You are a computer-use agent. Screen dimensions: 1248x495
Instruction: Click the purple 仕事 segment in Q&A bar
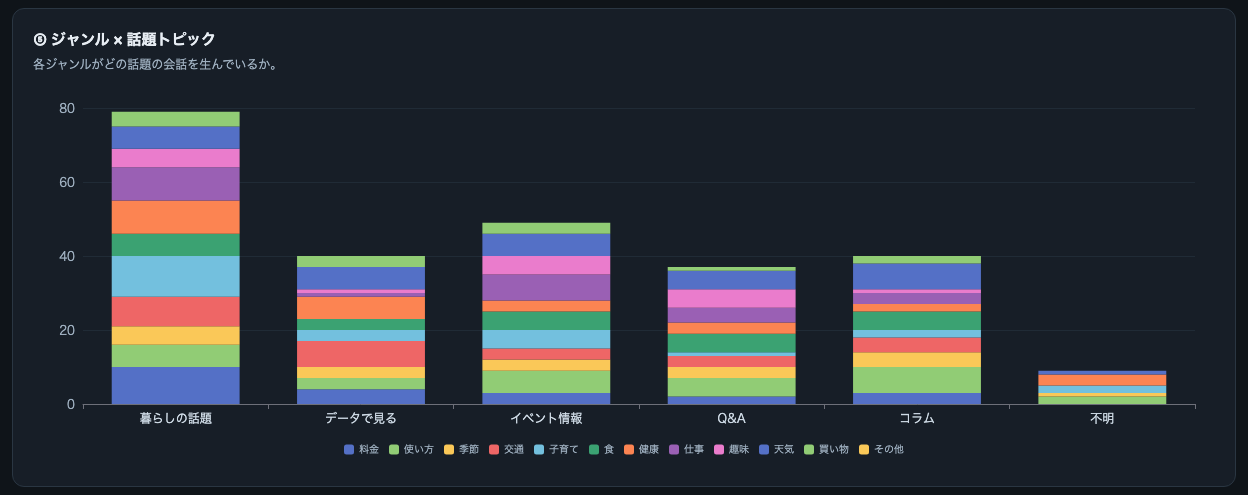731,315
